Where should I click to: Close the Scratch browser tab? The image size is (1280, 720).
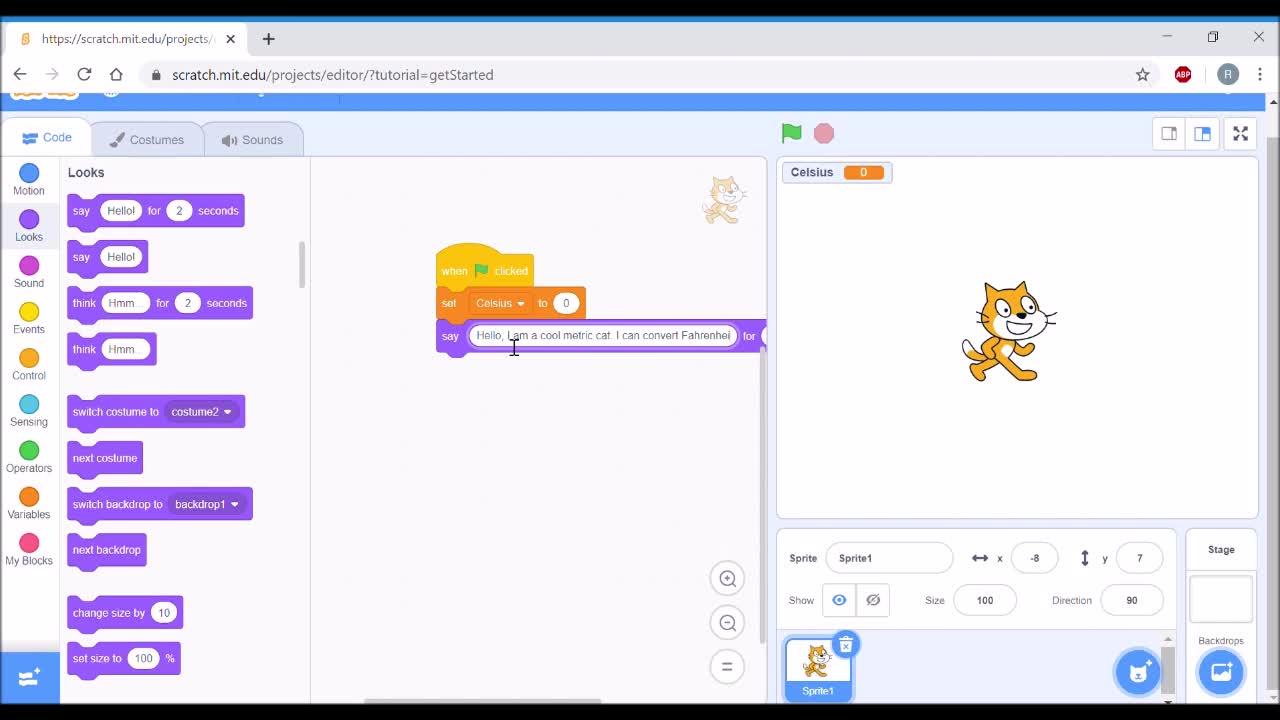coord(231,39)
